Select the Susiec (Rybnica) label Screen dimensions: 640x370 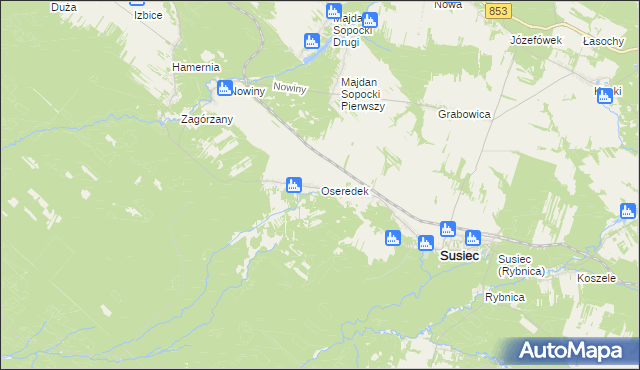coord(521,265)
